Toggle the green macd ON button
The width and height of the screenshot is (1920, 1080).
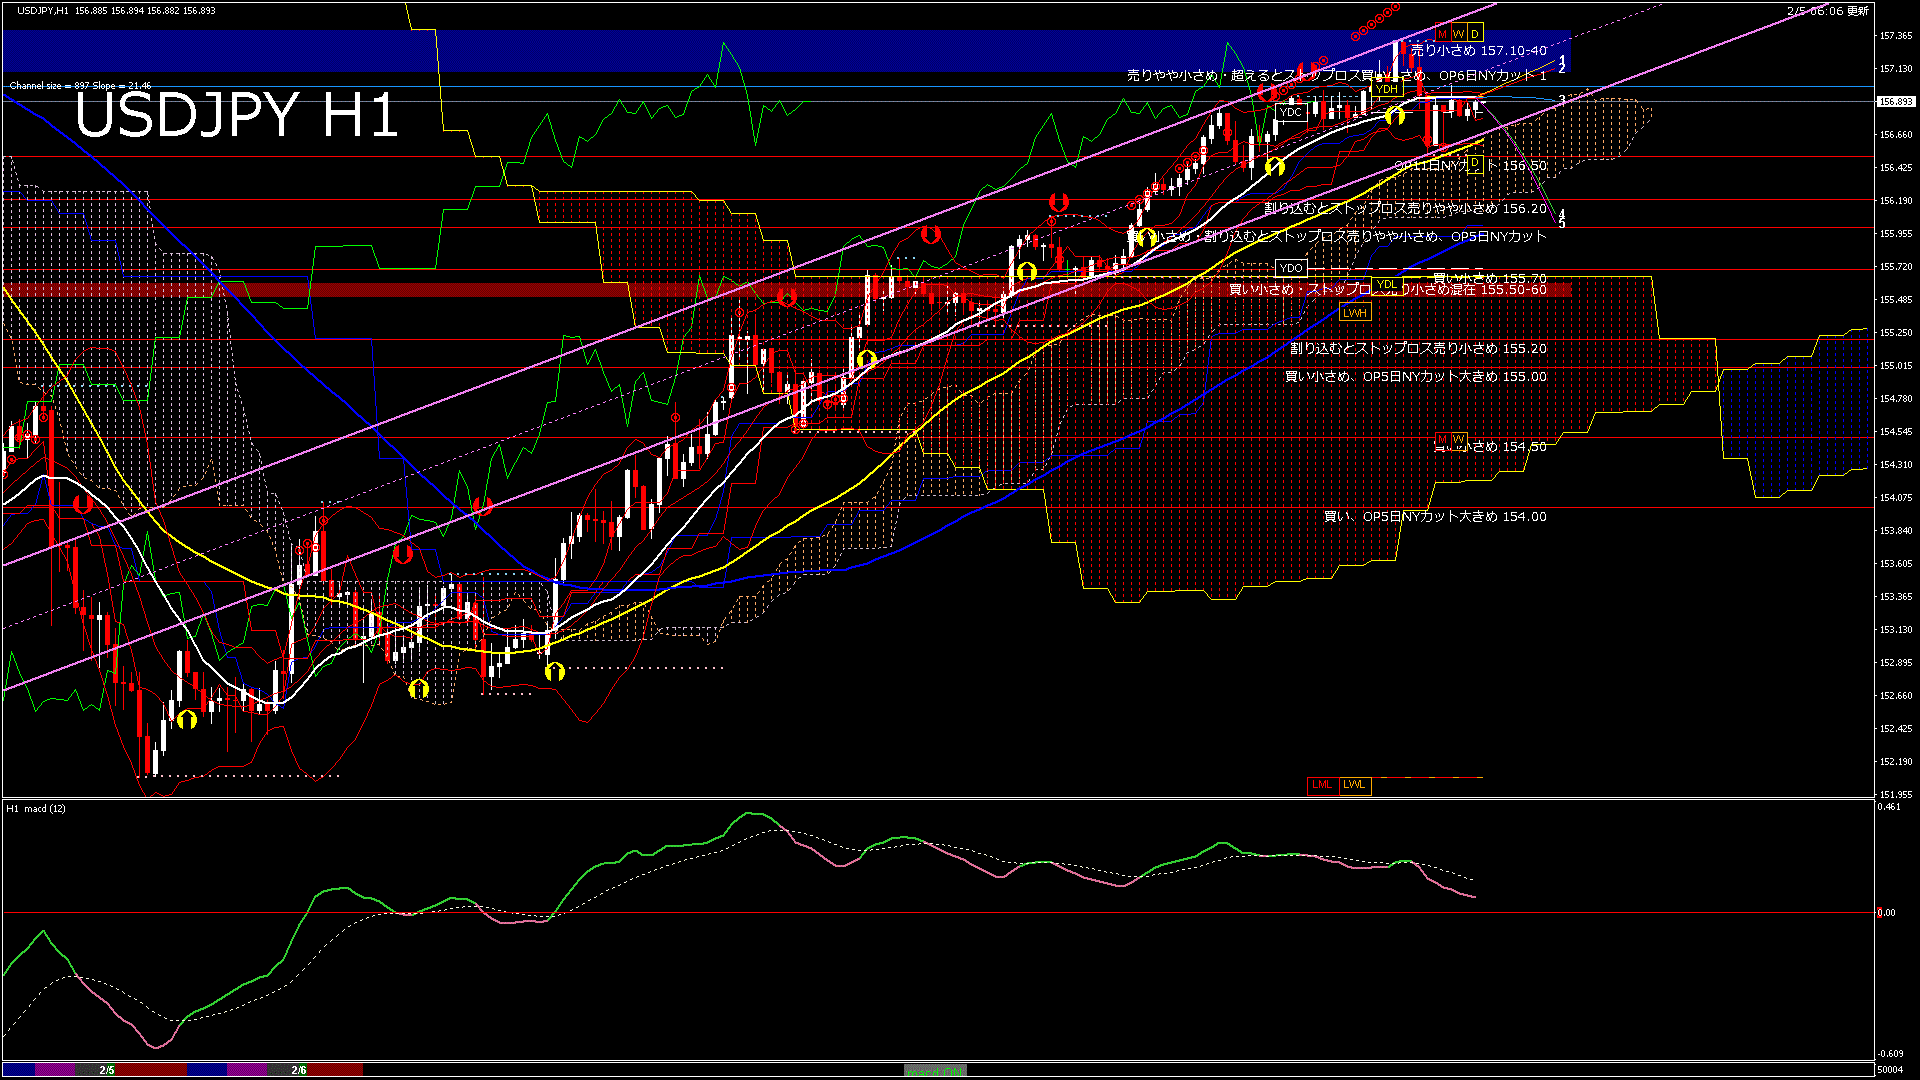pos(935,1071)
